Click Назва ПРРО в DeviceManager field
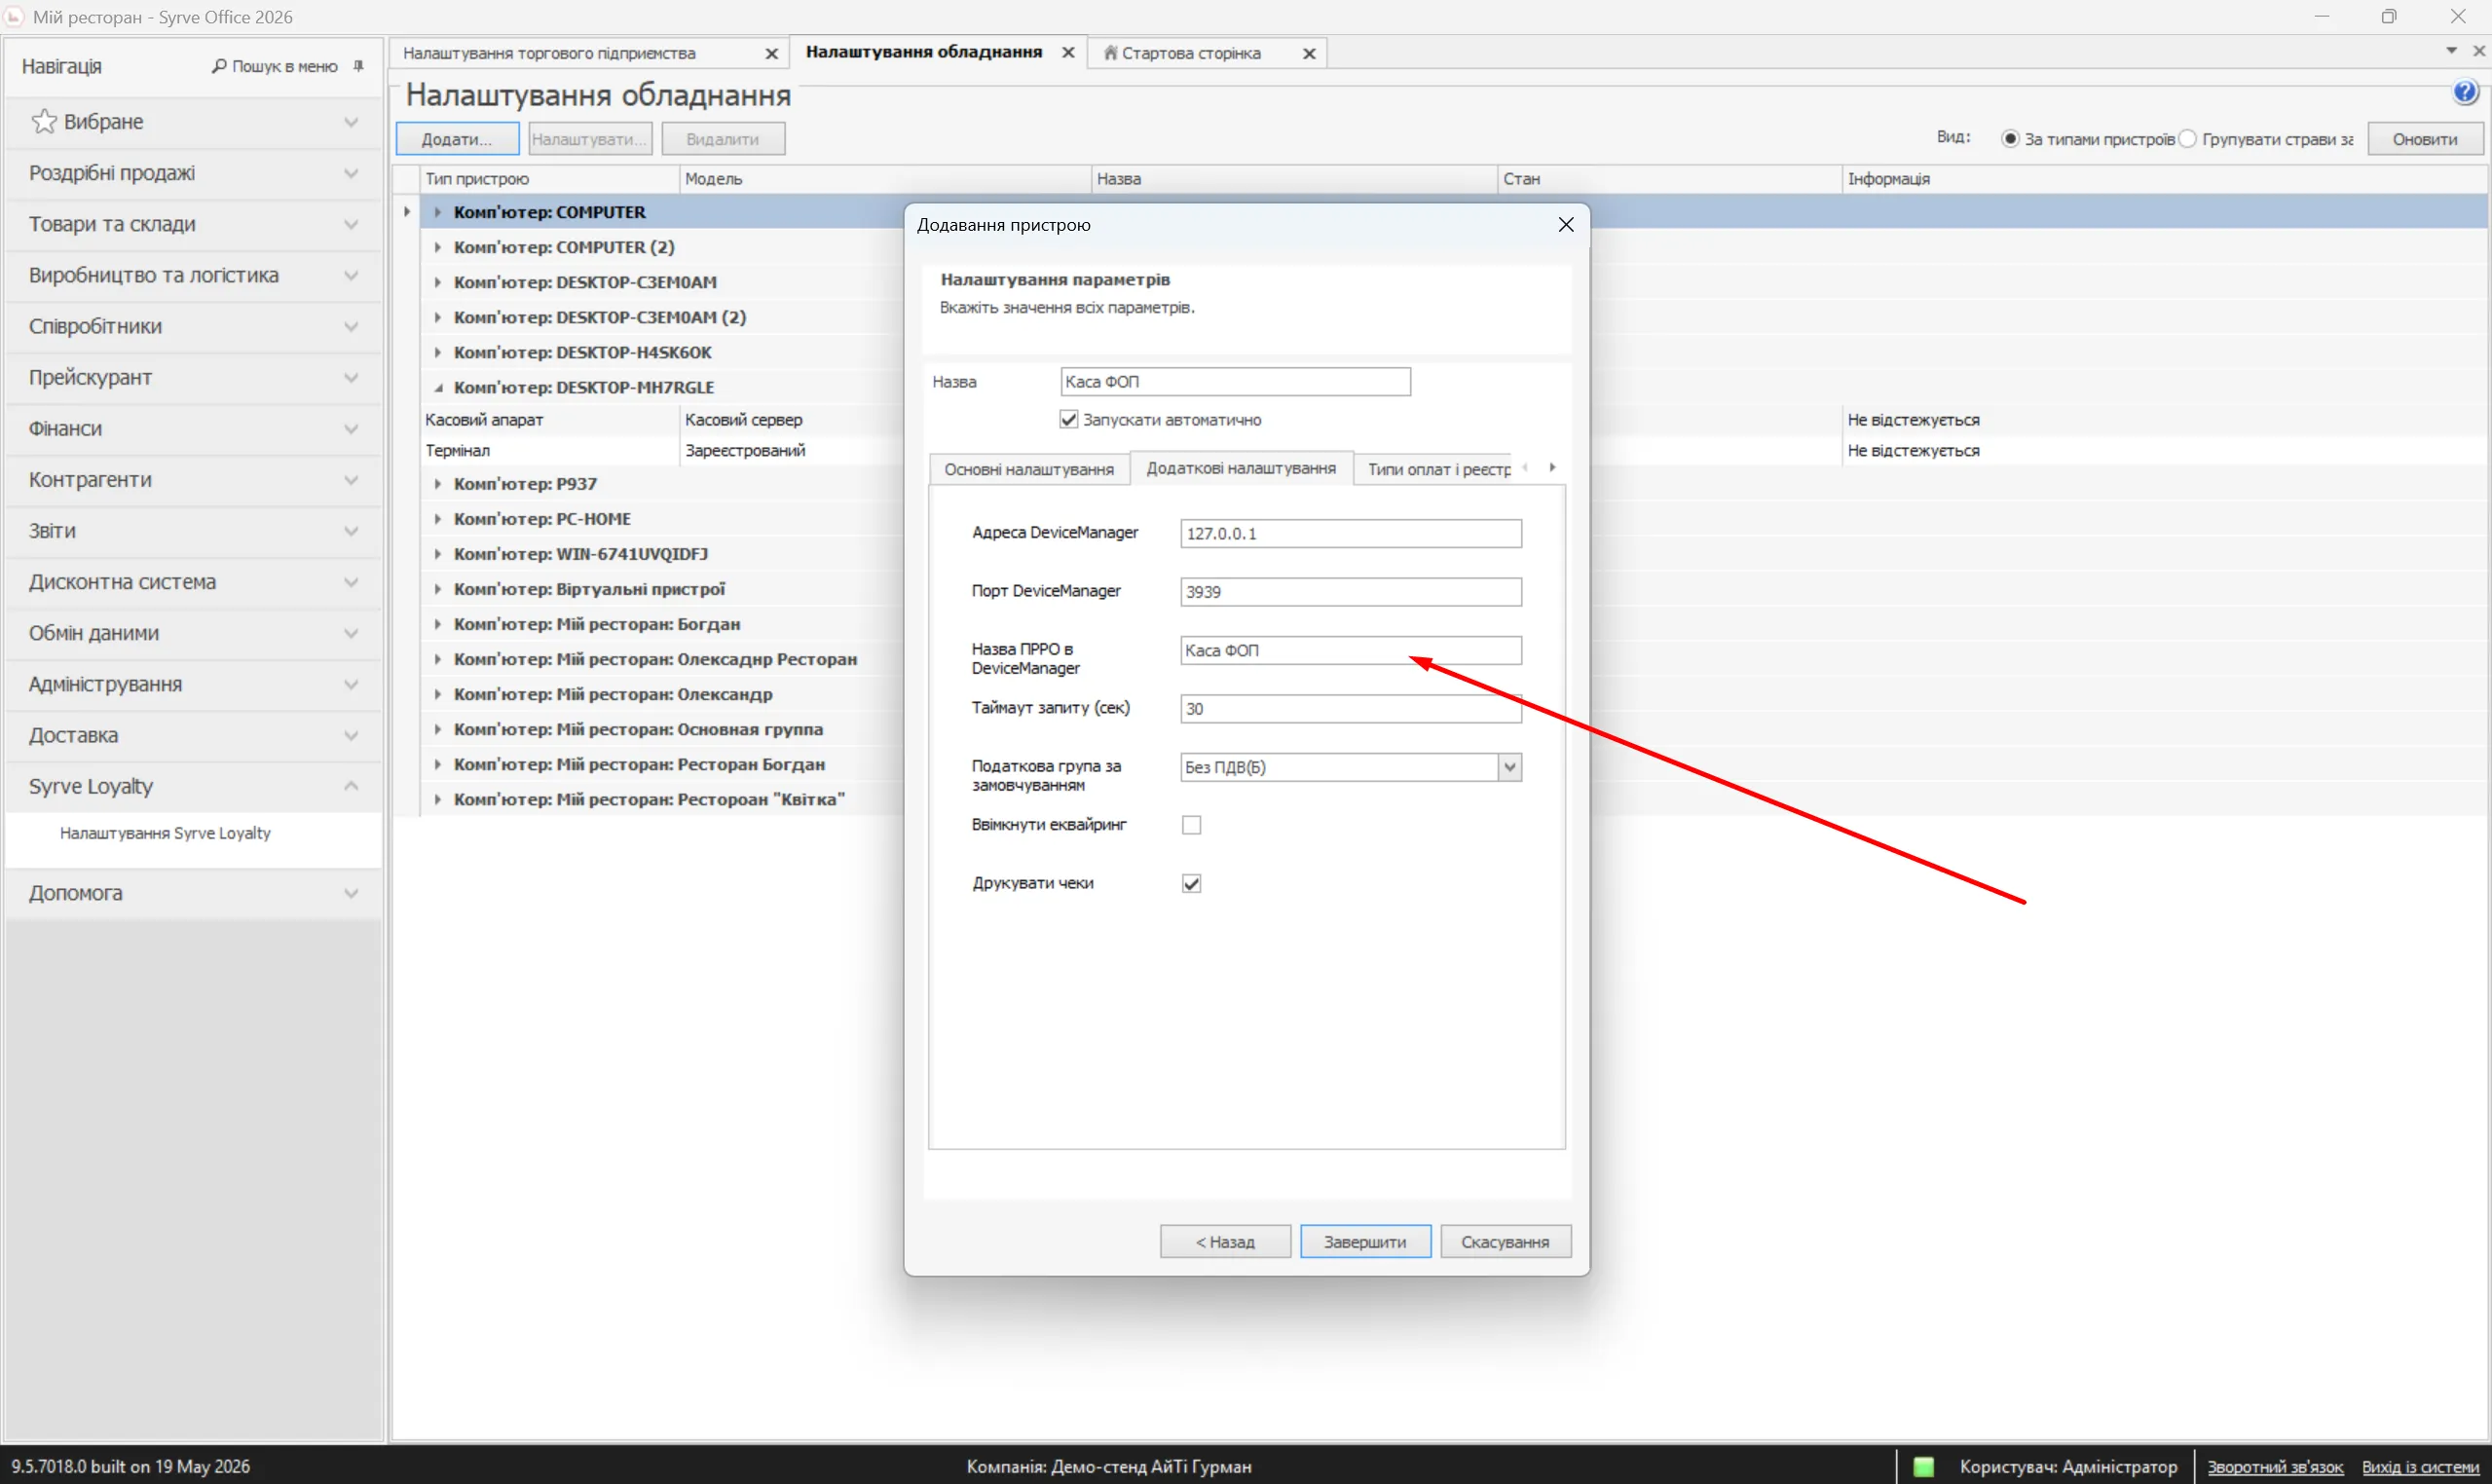2492x1484 pixels. click(1351, 650)
